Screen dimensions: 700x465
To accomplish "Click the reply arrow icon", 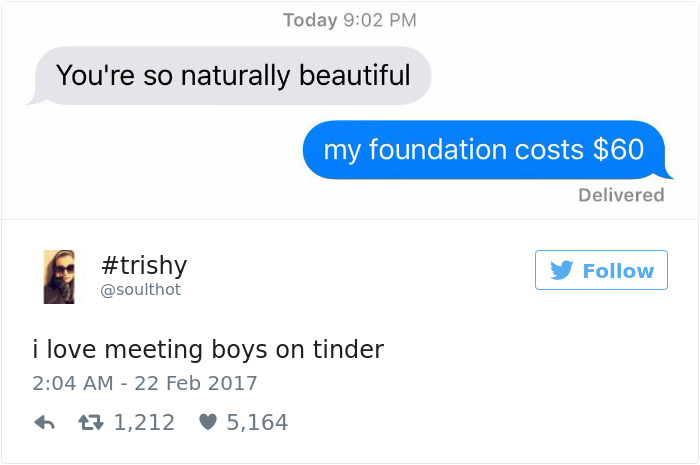I will tap(43, 423).
